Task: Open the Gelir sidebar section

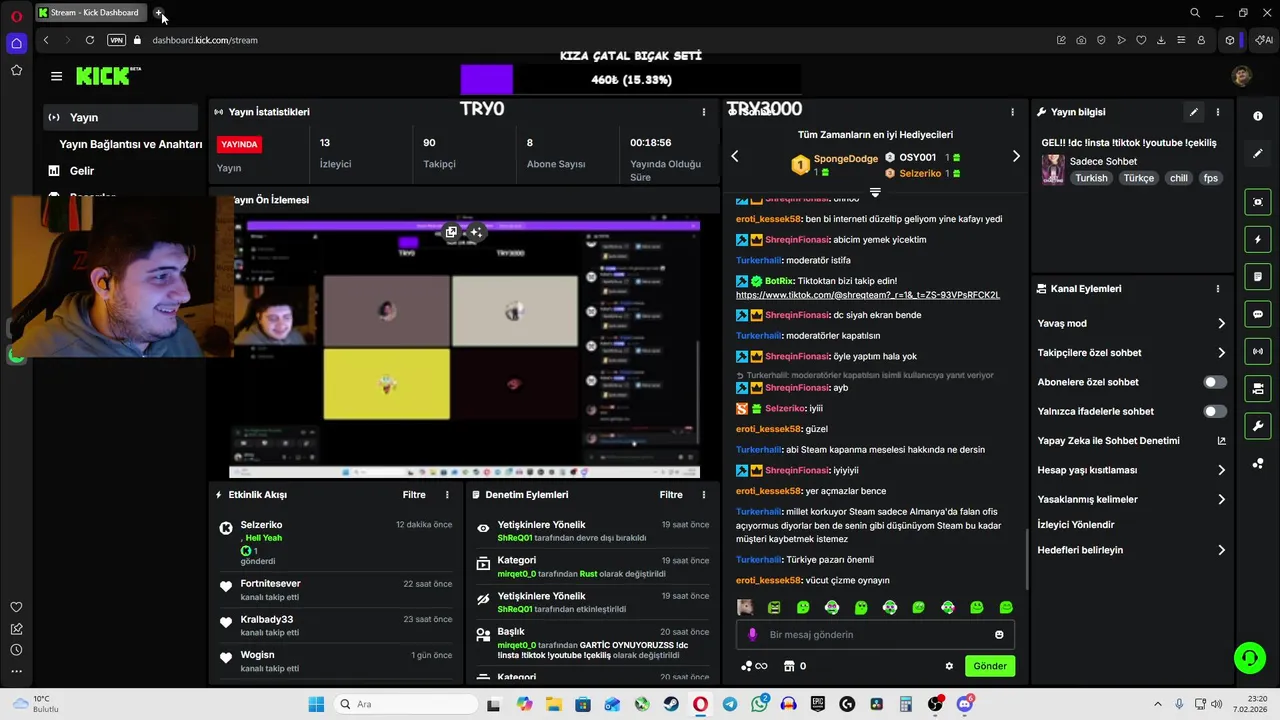Action: click(81, 171)
